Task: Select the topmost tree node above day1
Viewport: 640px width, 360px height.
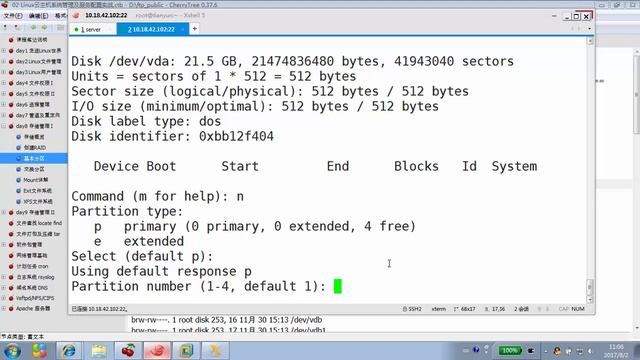Action: (x=31, y=40)
